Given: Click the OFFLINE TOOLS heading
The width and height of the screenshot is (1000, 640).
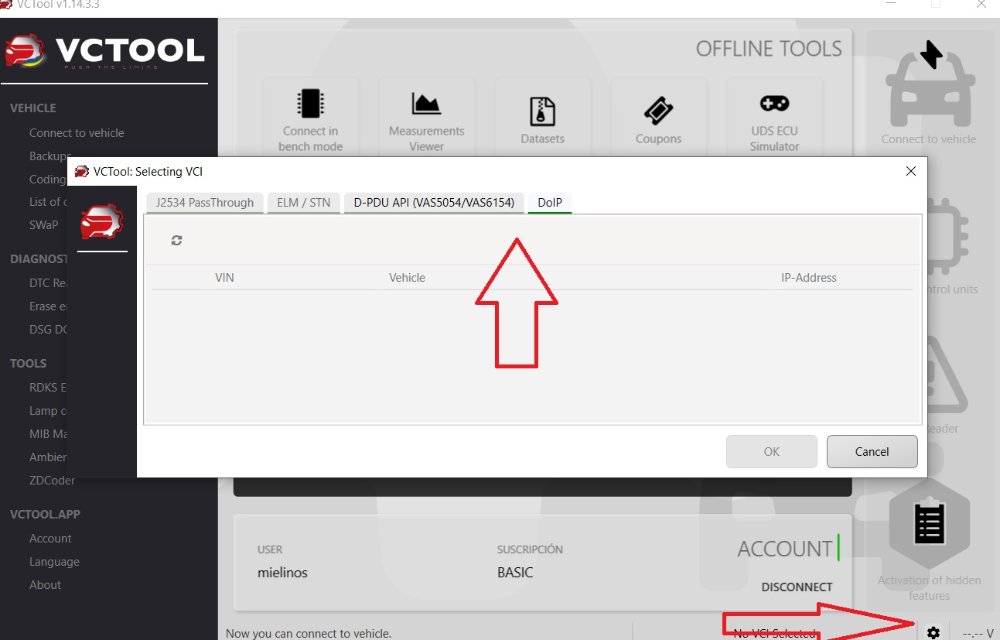Looking at the screenshot, I should [768, 49].
